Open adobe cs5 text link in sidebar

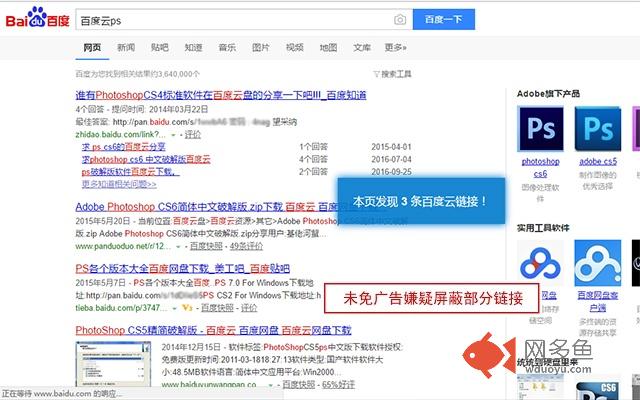click(x=598, y=162)
